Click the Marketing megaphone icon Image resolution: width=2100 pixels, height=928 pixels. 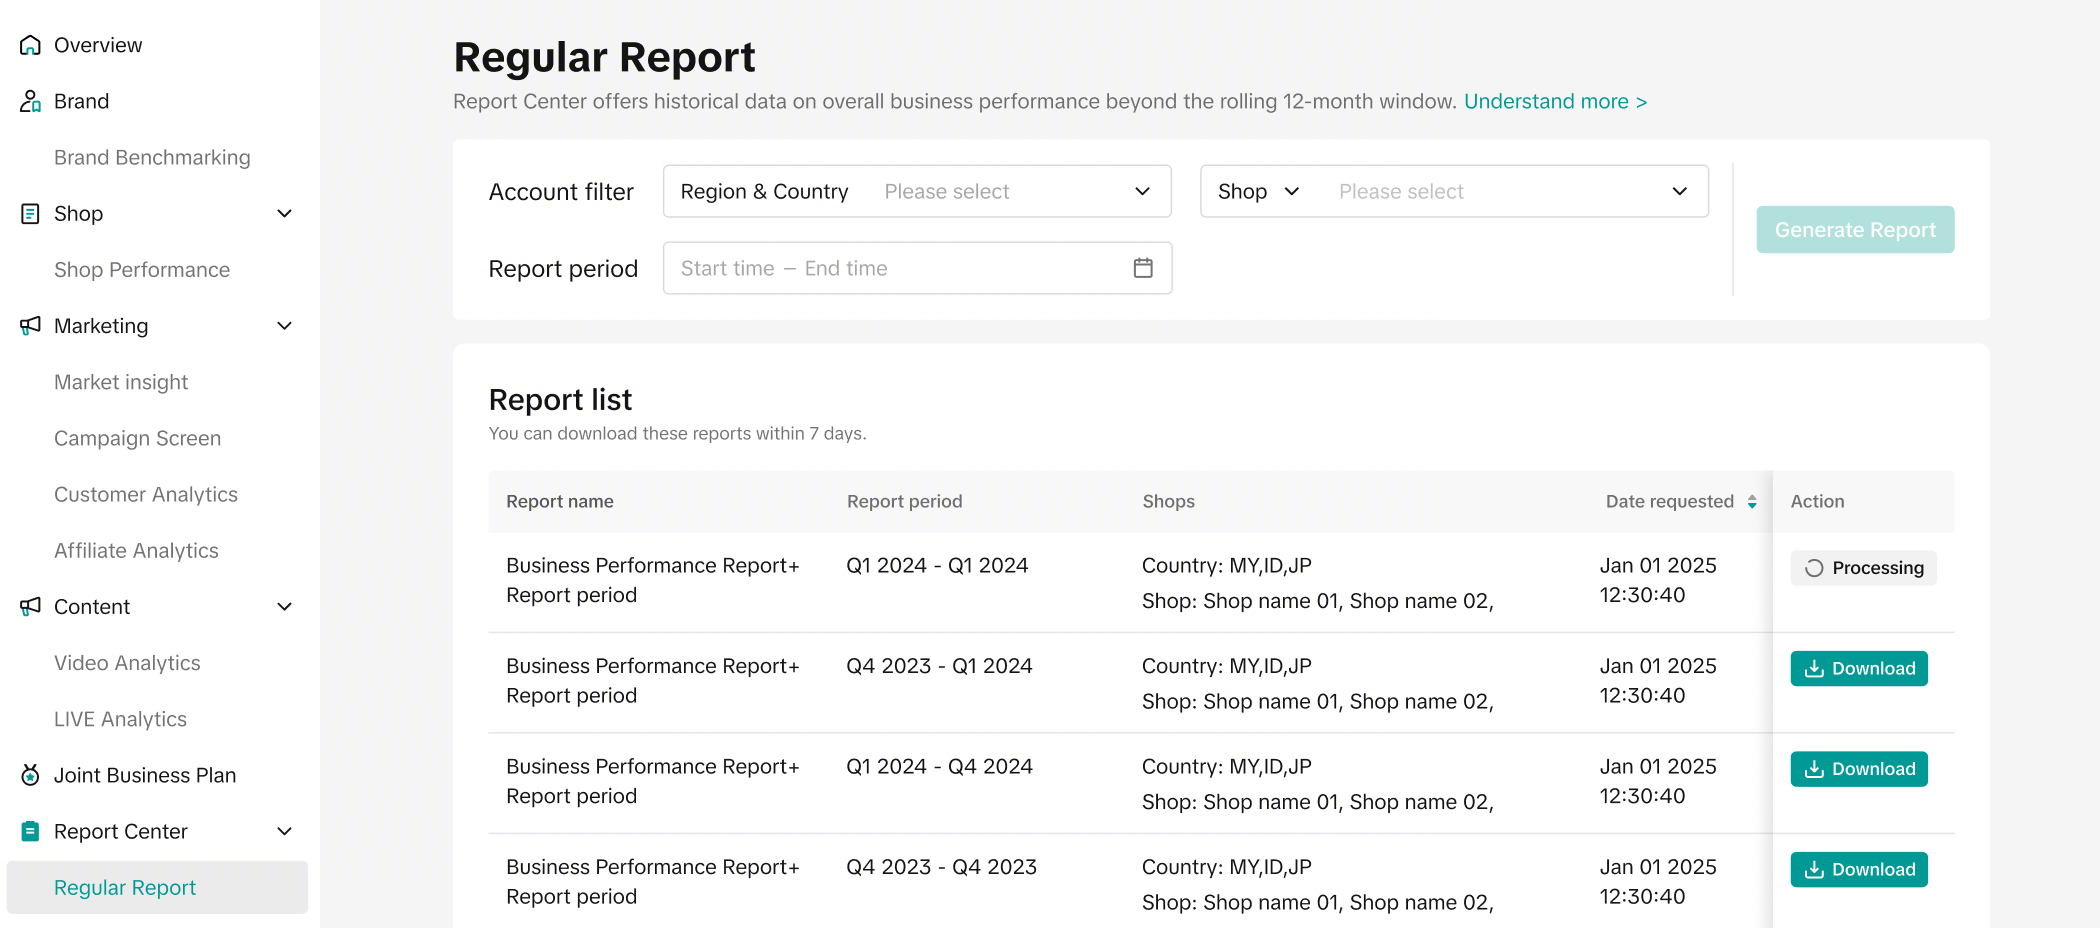tap(30, 325)
